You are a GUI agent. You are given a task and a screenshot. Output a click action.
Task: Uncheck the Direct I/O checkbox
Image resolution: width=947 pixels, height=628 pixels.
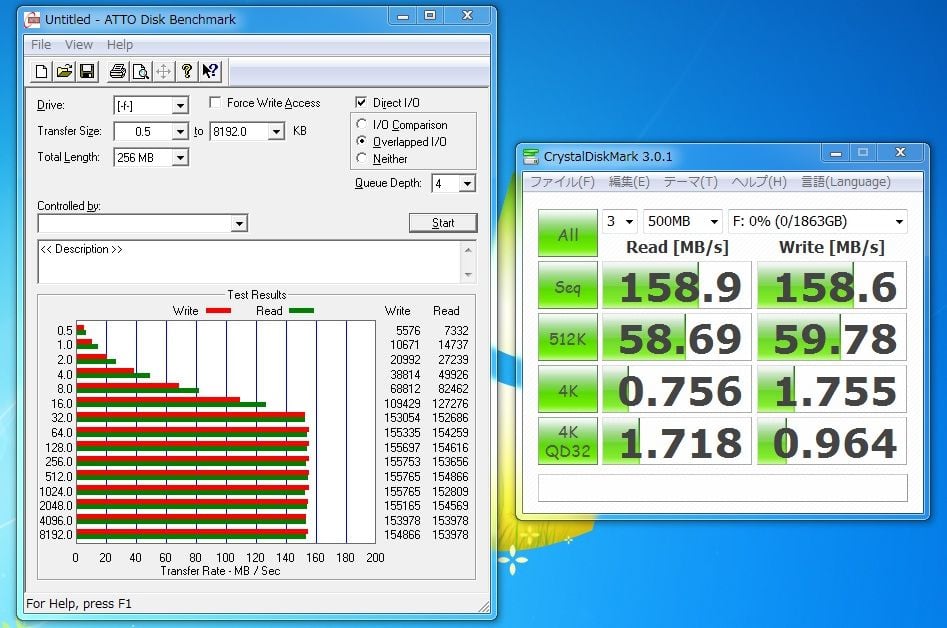click(361, 103)
